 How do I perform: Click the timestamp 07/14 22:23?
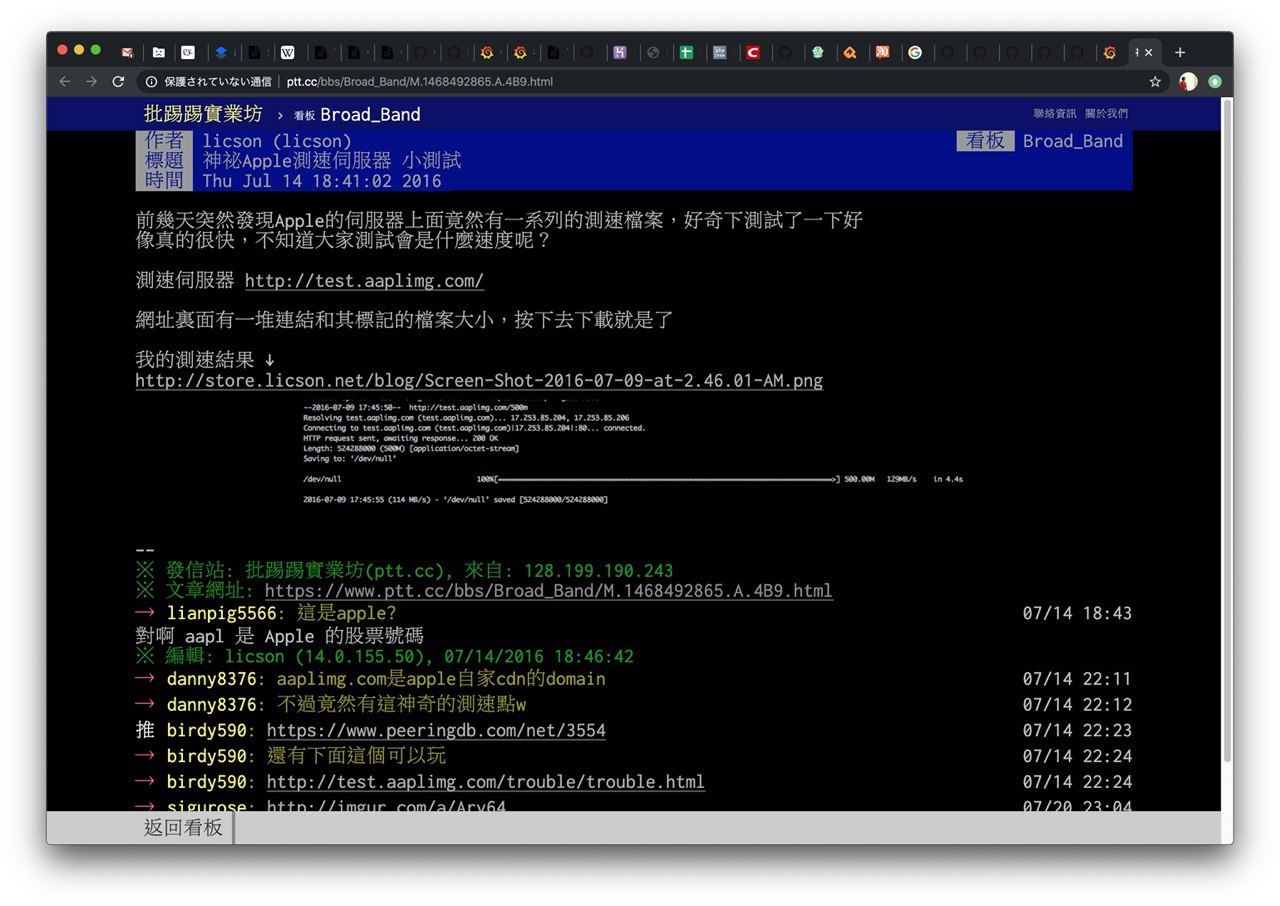click(x=1077, y=731)
